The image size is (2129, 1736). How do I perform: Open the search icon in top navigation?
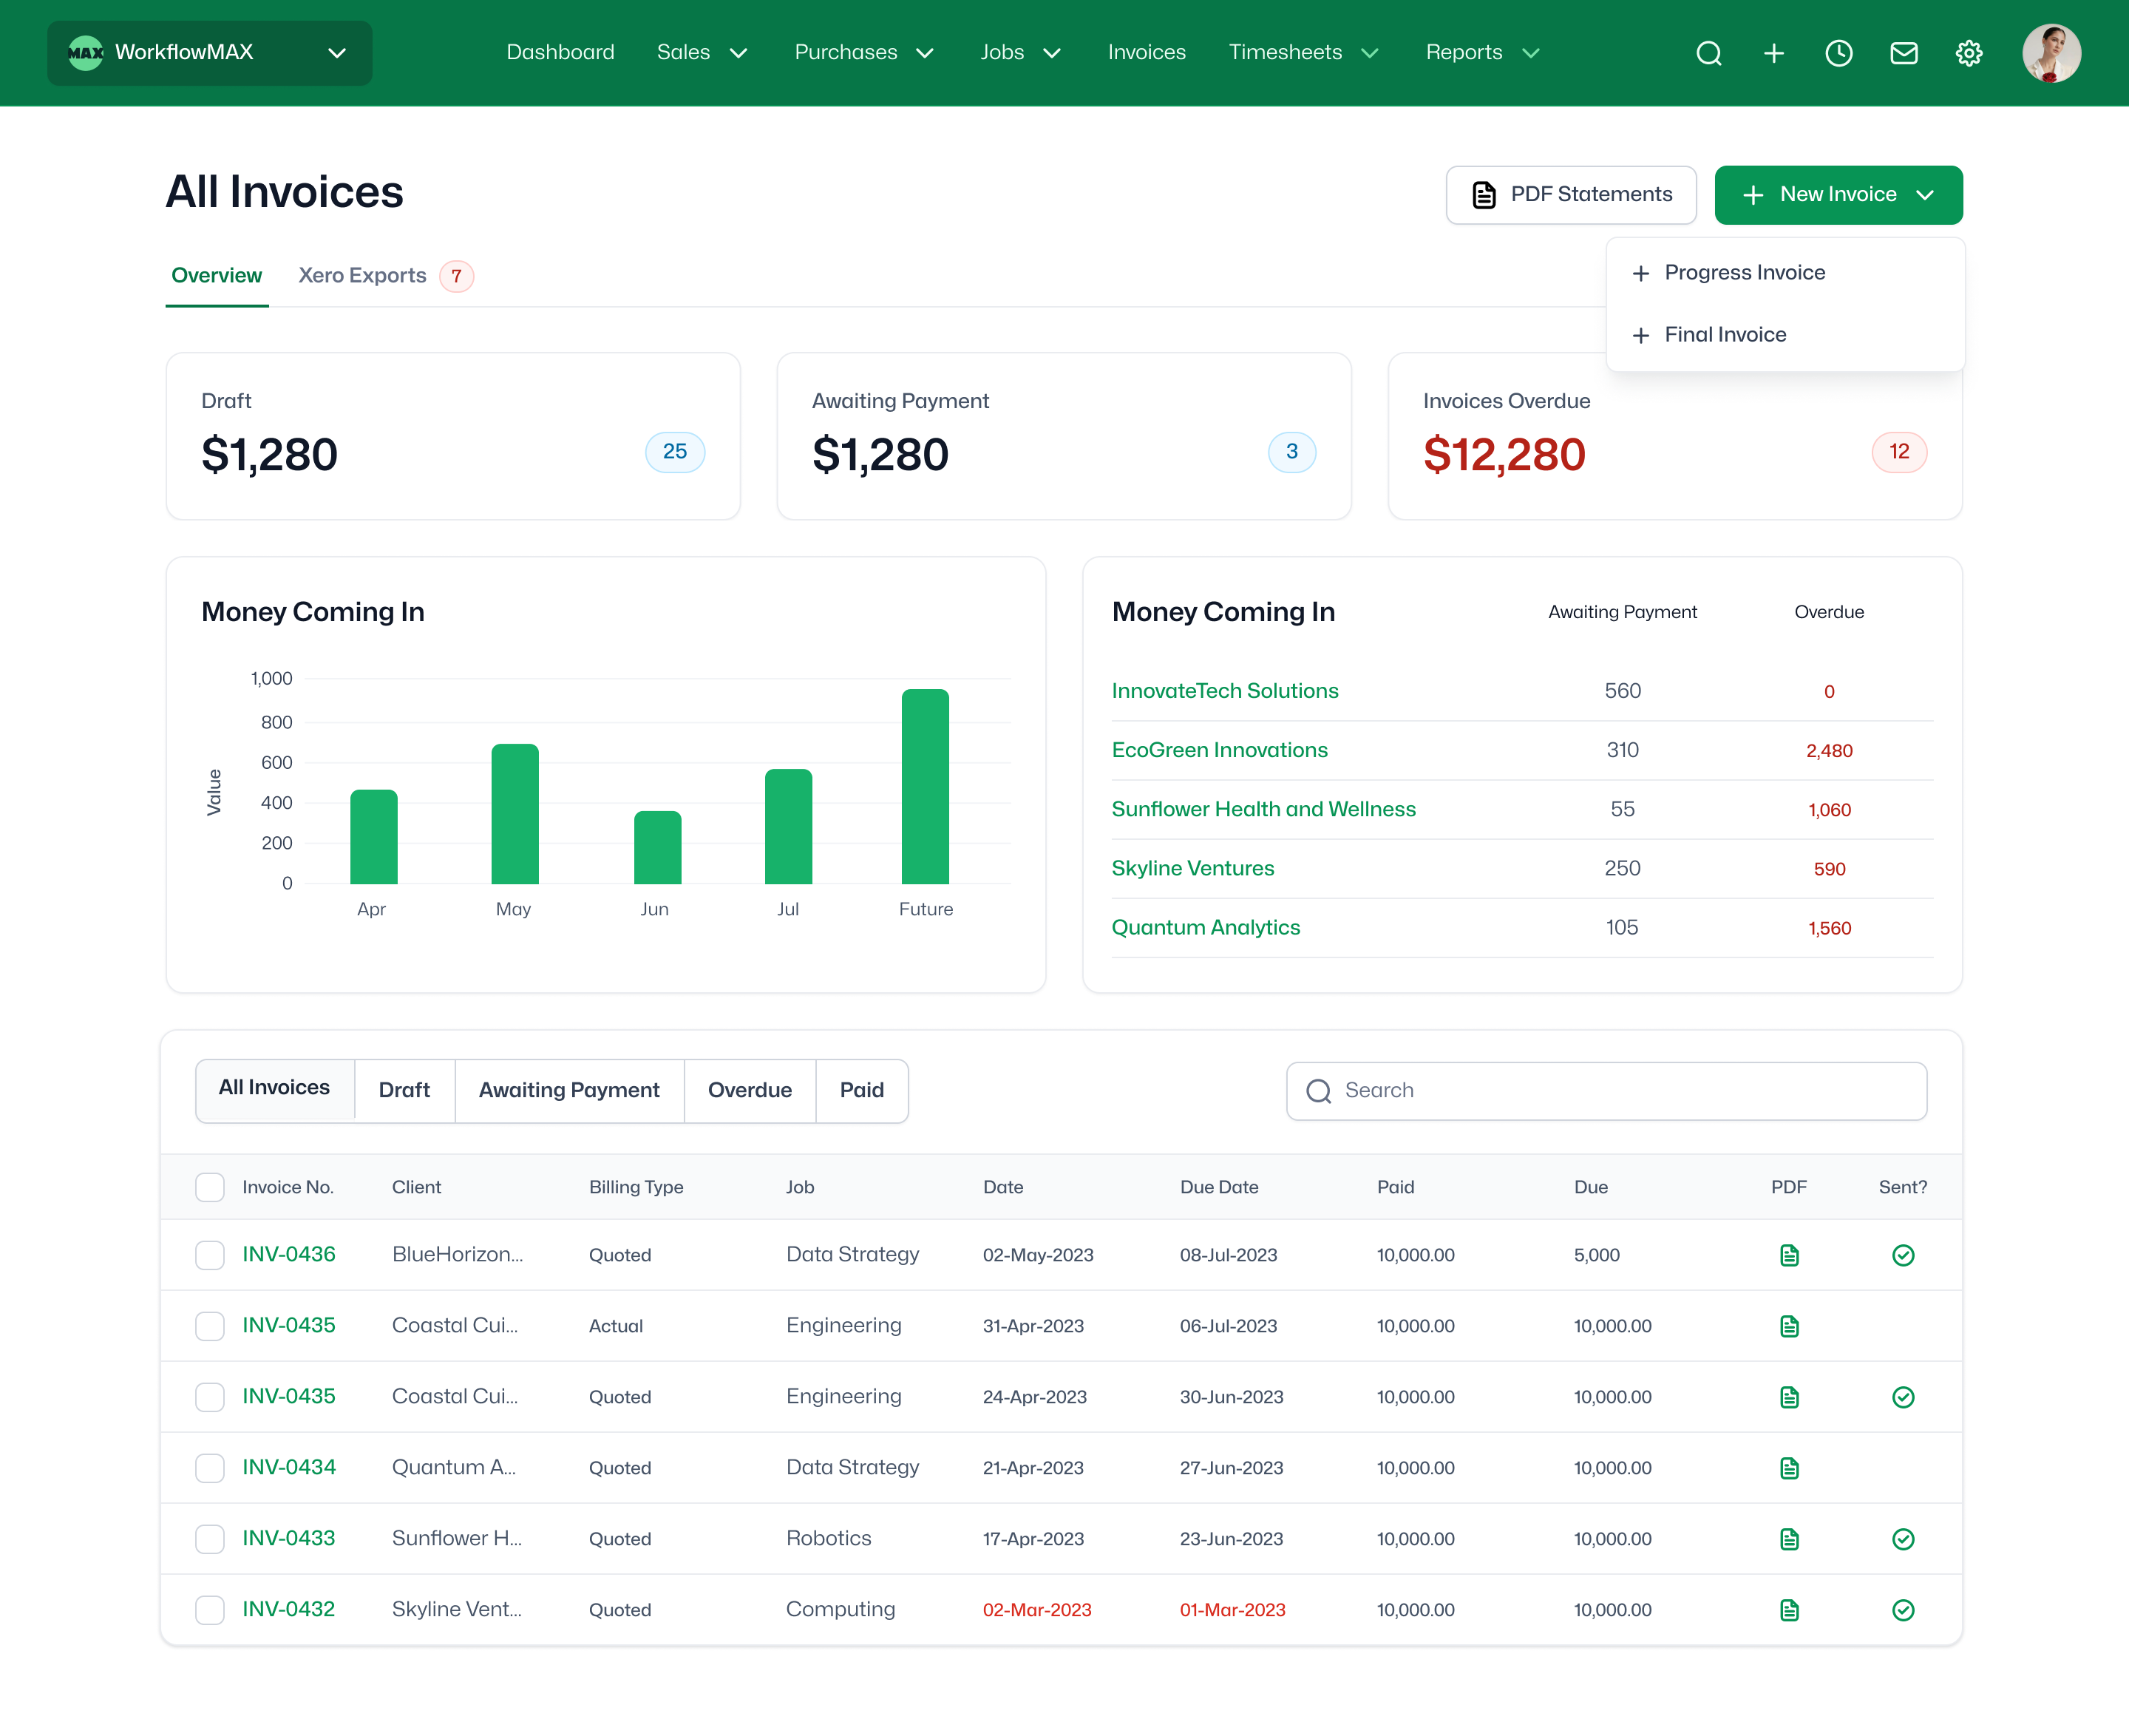(1709, 53)
